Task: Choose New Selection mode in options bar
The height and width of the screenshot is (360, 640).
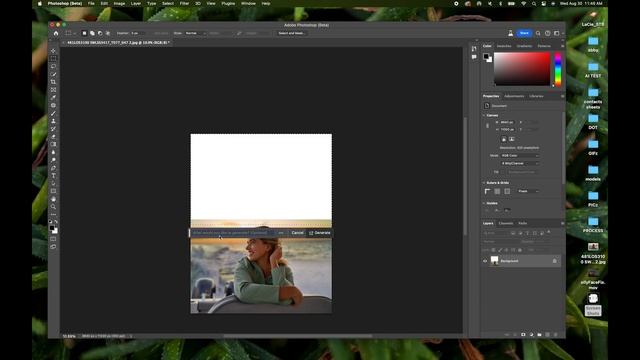Action: point(84,33)
